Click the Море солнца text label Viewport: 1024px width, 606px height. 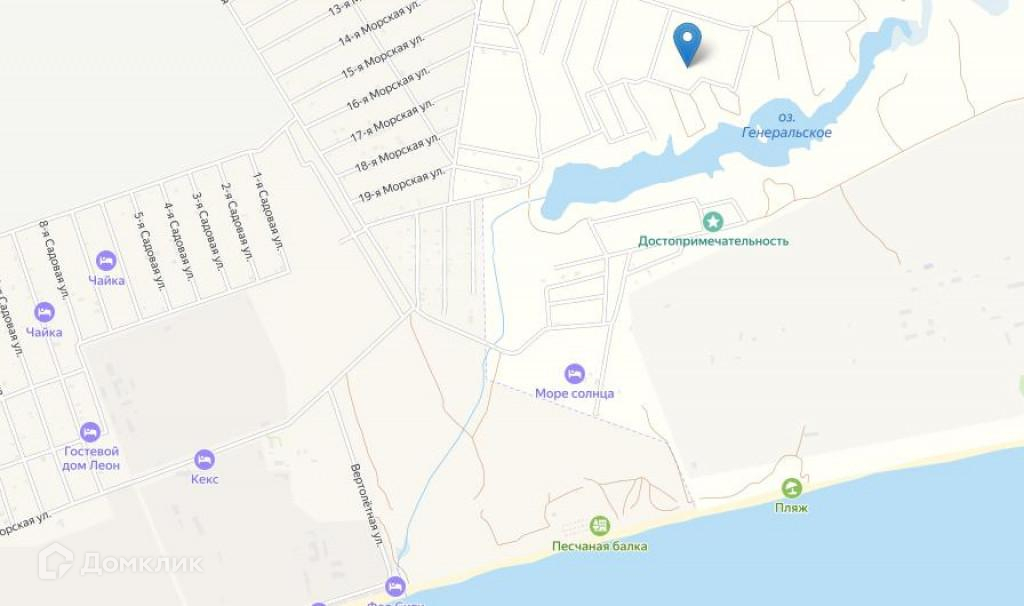[x=575, y=394]
